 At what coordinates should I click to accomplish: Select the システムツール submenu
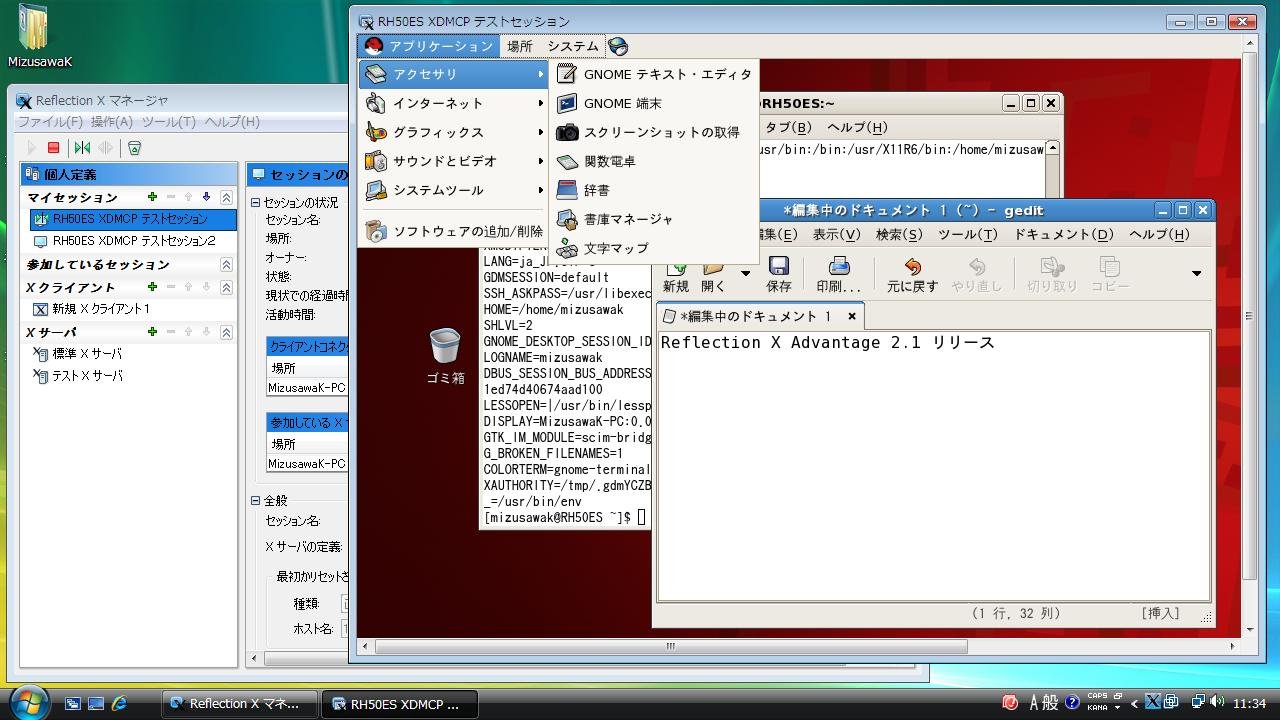click(454, 190)
